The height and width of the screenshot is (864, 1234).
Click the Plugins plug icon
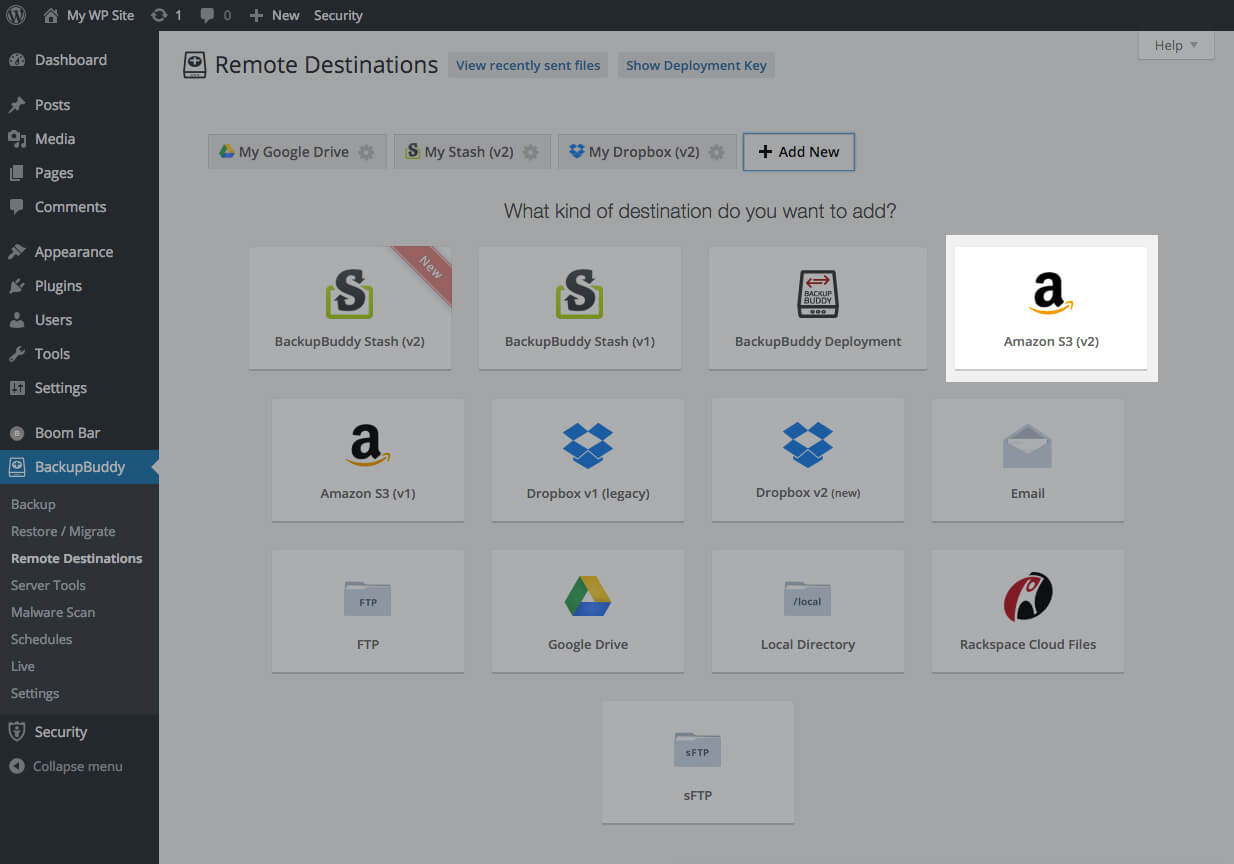coord(17,286)
